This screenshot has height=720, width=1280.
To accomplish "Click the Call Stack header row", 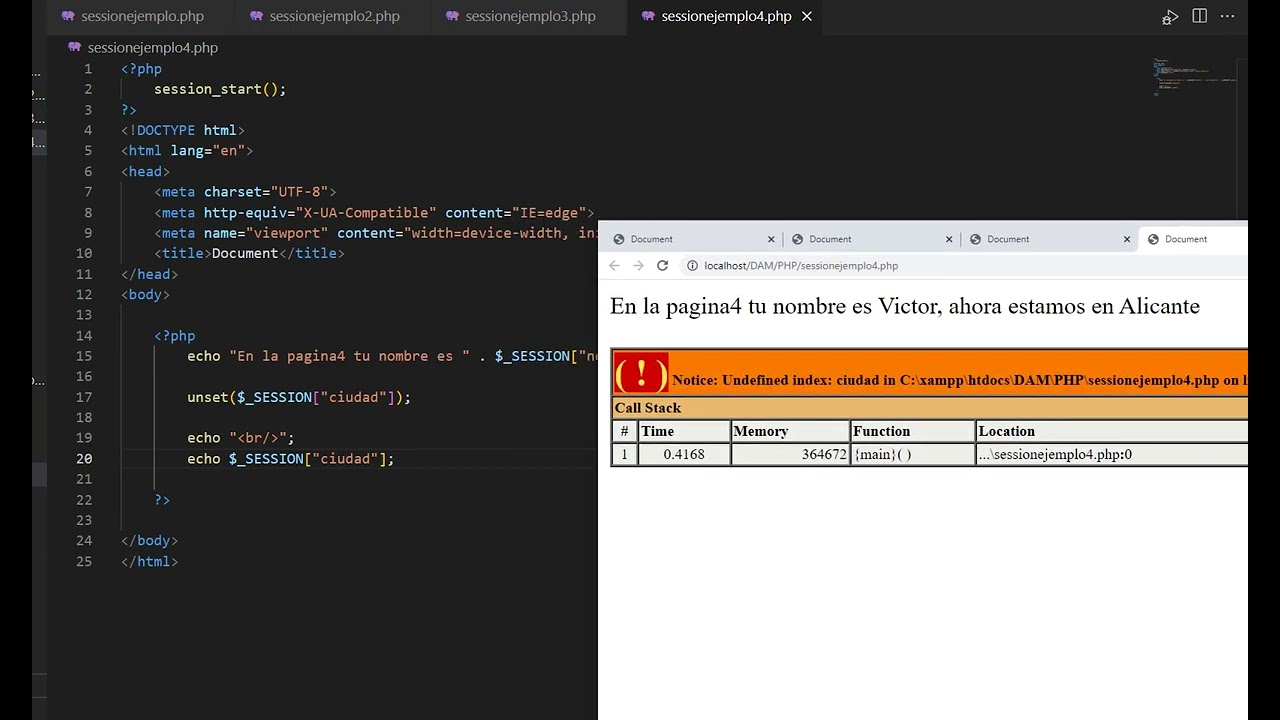I will pyautogui.click(x=929, y=408).
